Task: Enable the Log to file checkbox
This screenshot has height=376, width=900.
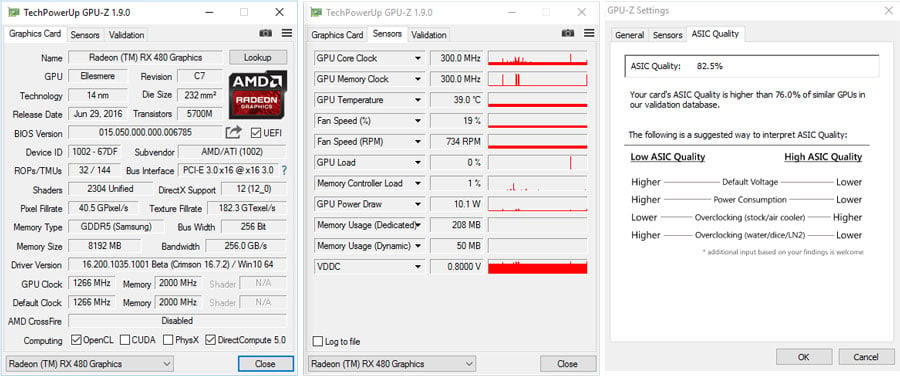Action: tap(317, 342)
